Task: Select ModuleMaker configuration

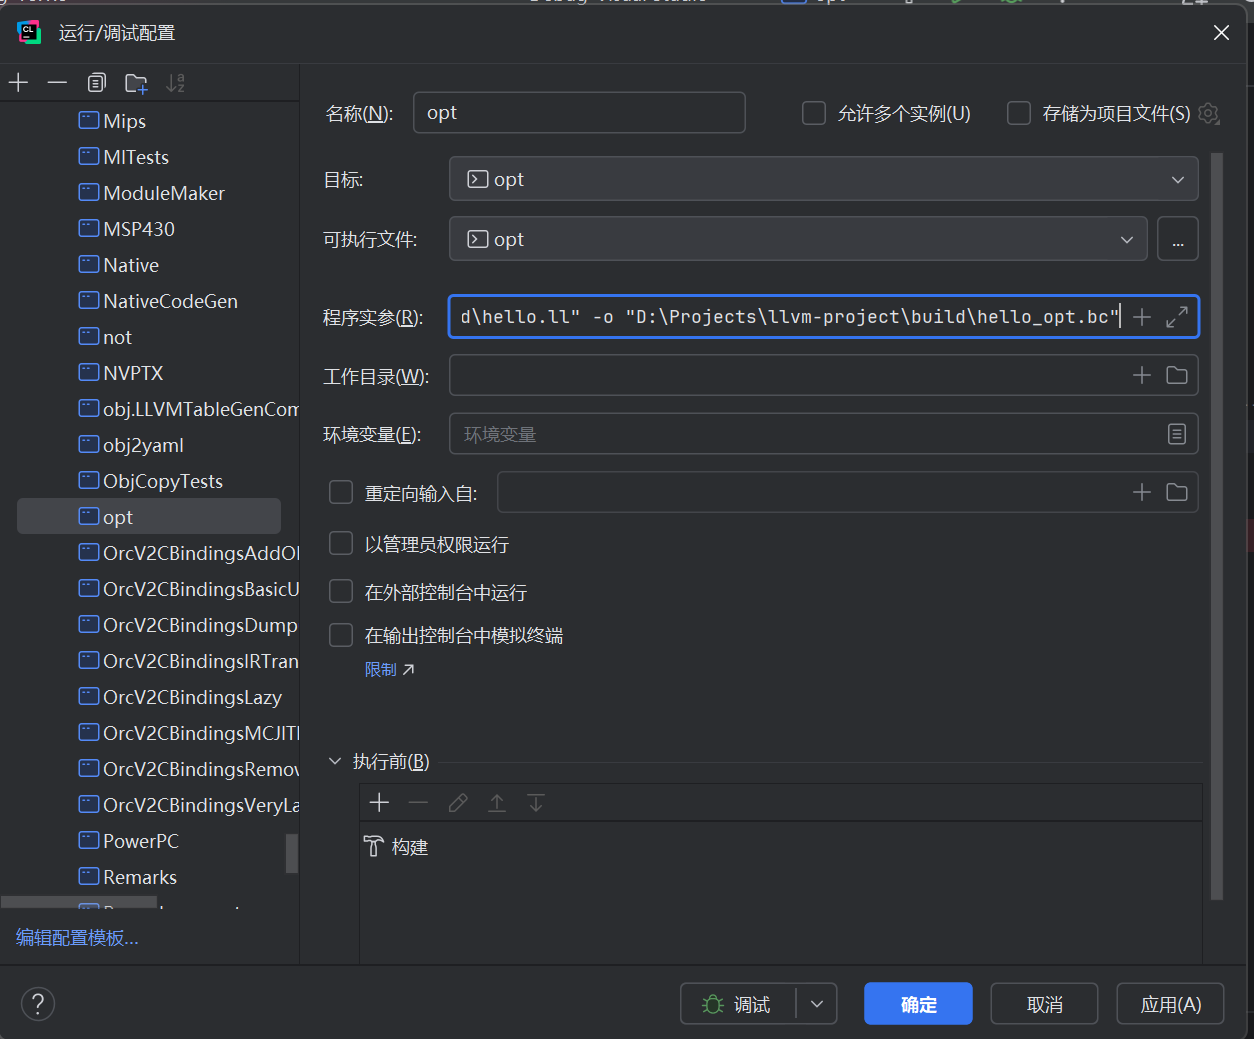Action: [x=152, y=193]
